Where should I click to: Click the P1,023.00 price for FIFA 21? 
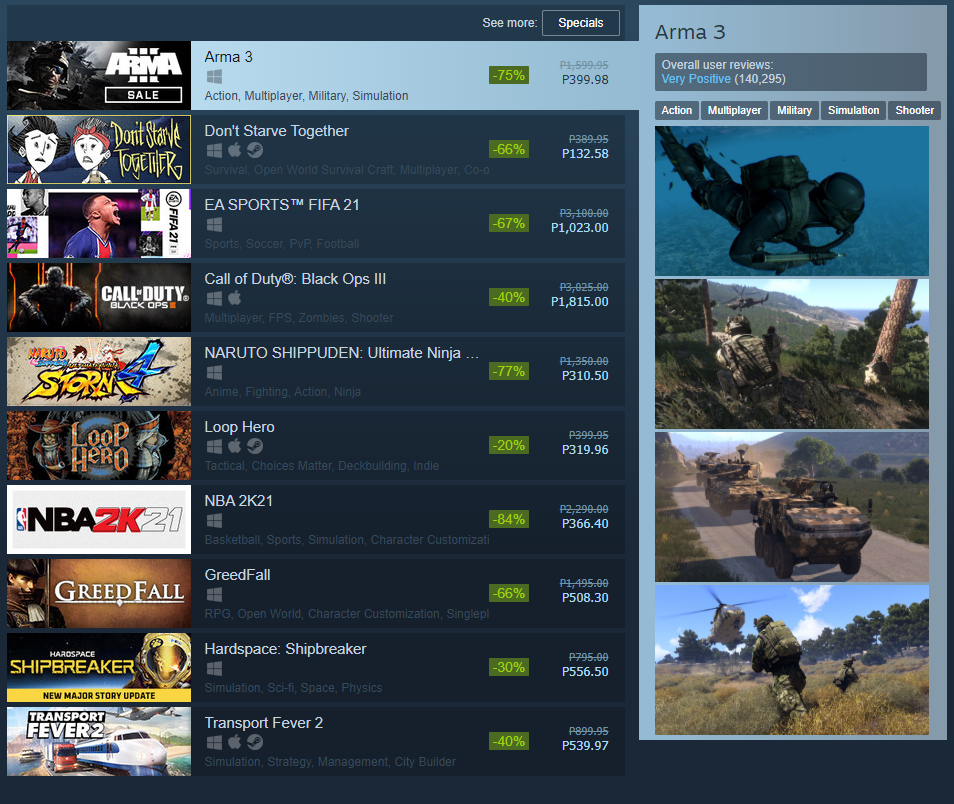(x=579, y=228)
